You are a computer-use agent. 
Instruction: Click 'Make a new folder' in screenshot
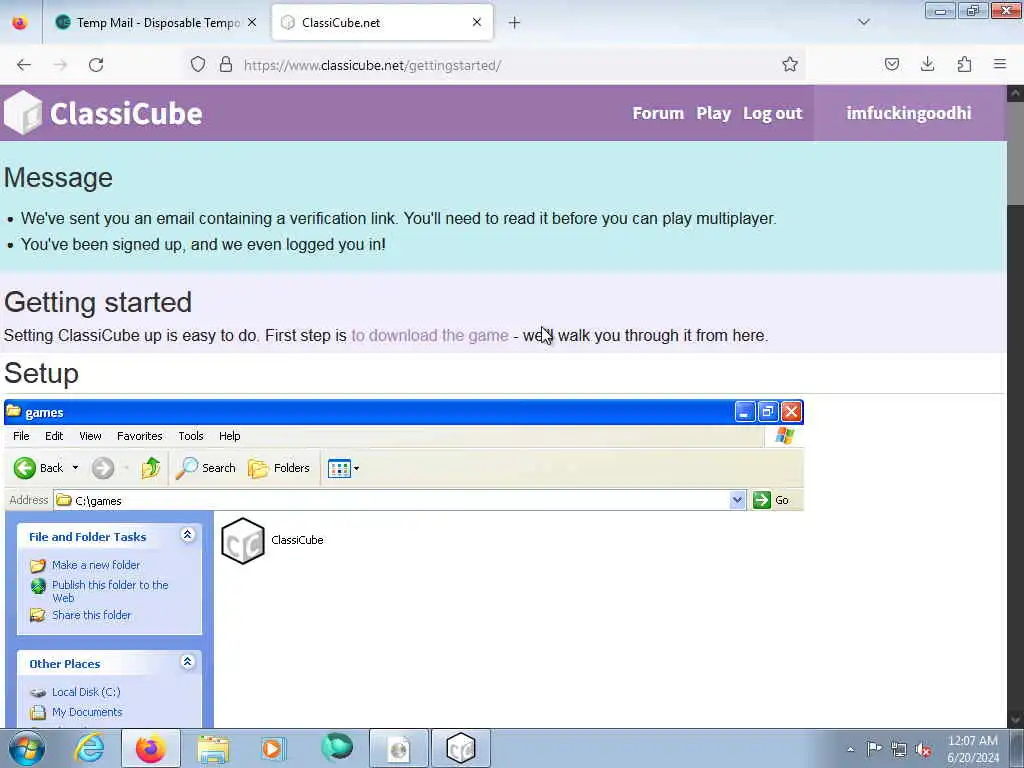(96, 565)
